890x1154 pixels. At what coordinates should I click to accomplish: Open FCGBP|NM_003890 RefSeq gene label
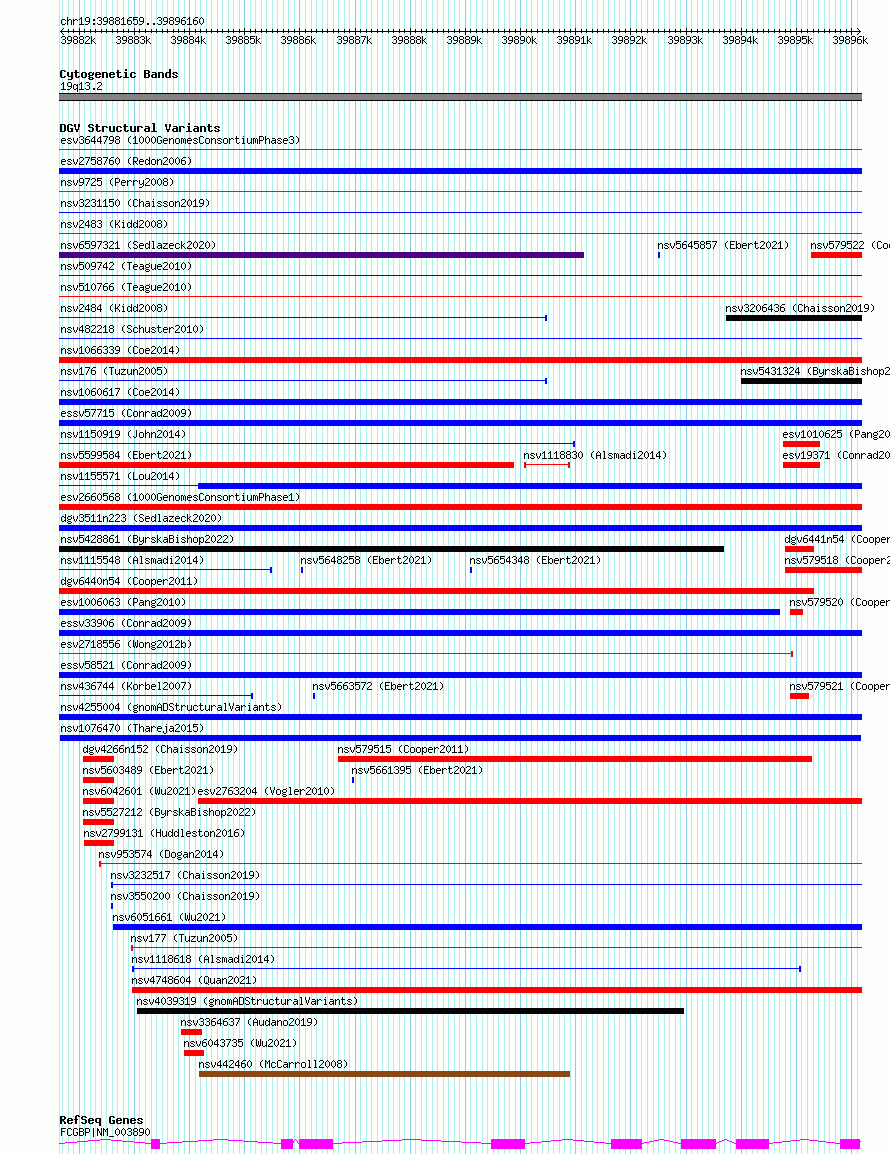tap(105, 1133)
